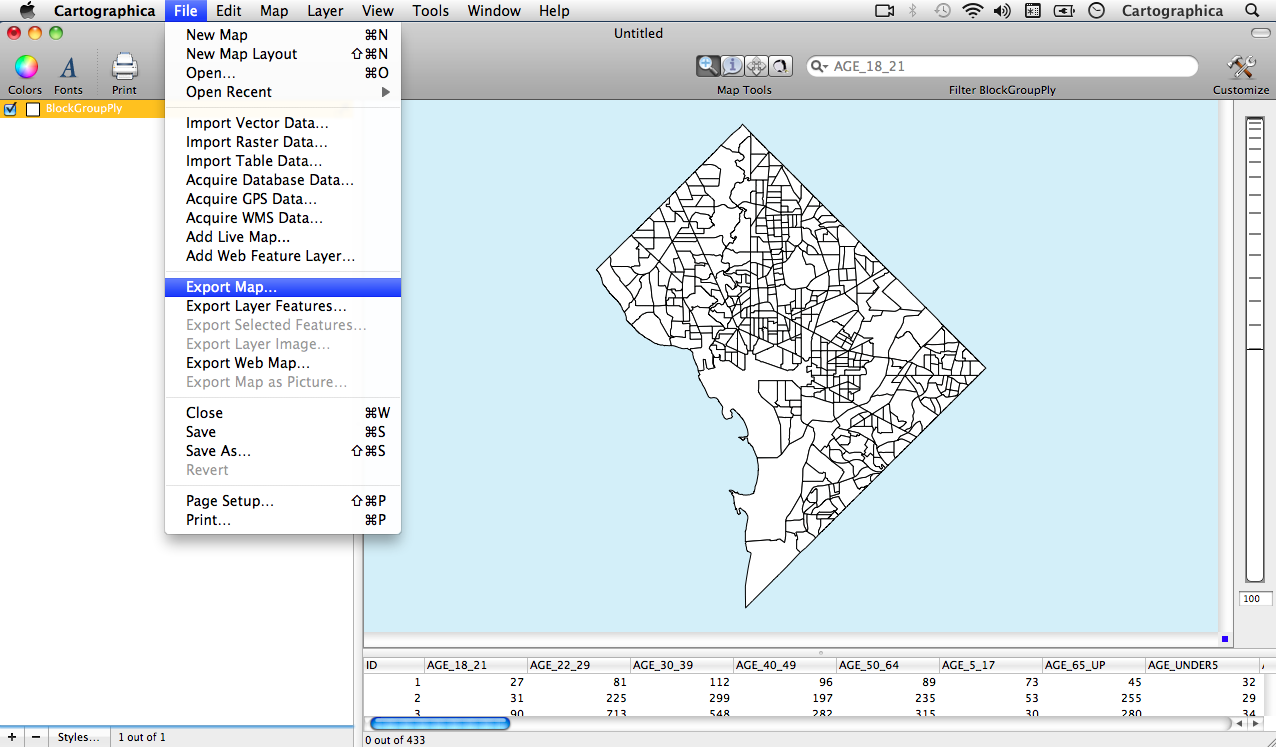This screenshot has height=747, width=1276.
Task: Click the Print toolbar icon
Action: point(124,68)
